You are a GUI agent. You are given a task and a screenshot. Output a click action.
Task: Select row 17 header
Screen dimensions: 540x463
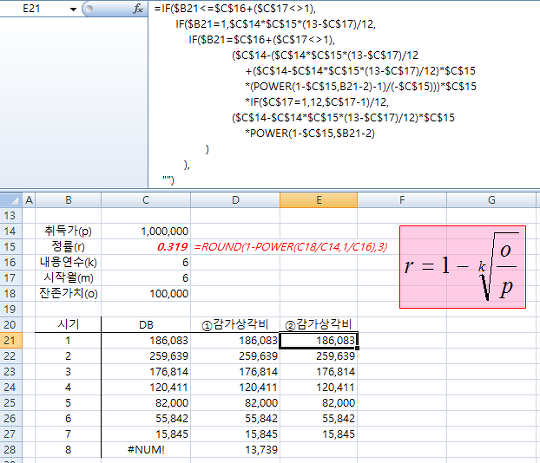(x=11, y=278)
